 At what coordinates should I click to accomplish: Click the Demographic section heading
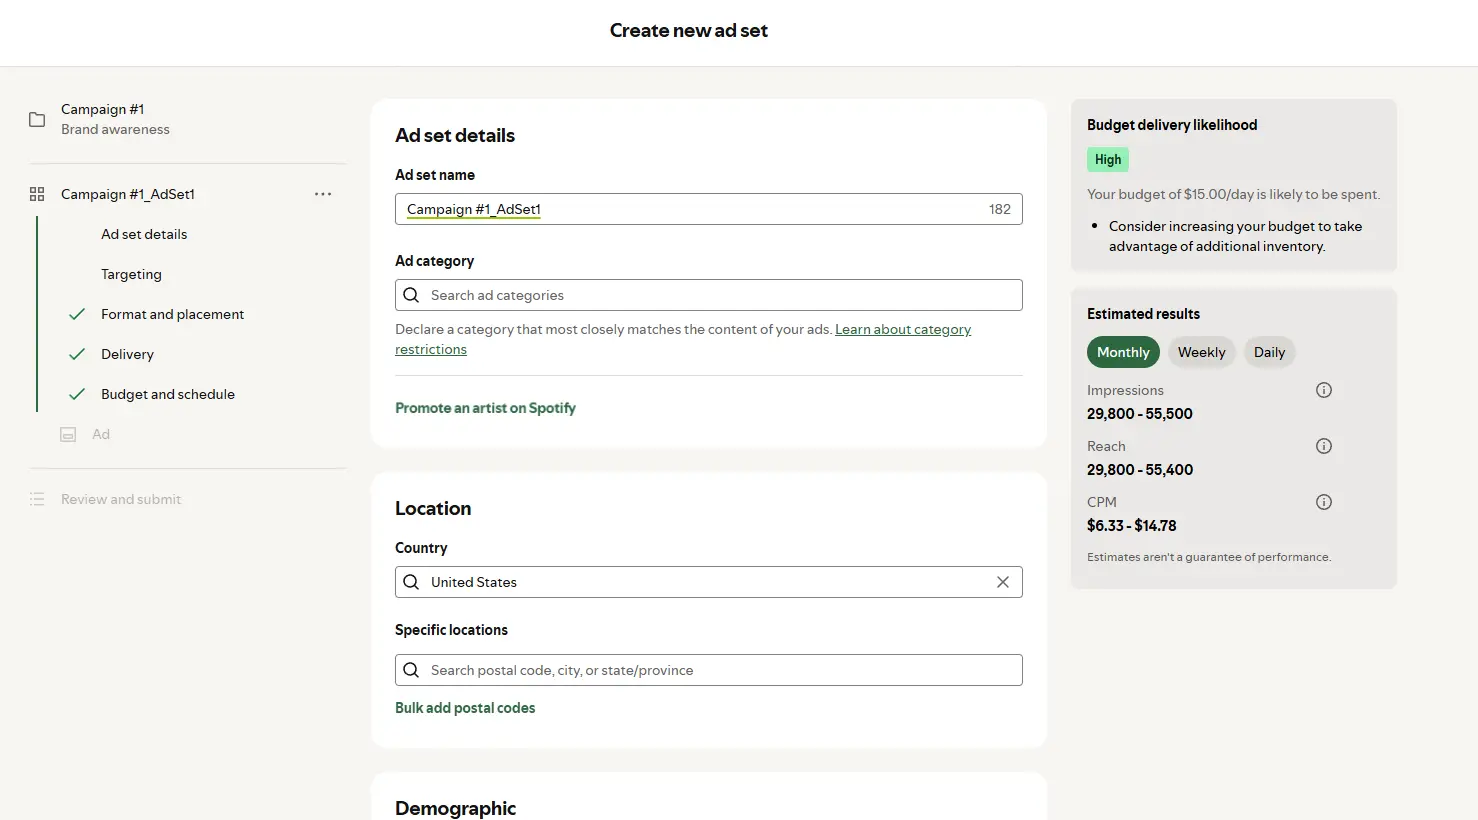[x=455, y=808]
